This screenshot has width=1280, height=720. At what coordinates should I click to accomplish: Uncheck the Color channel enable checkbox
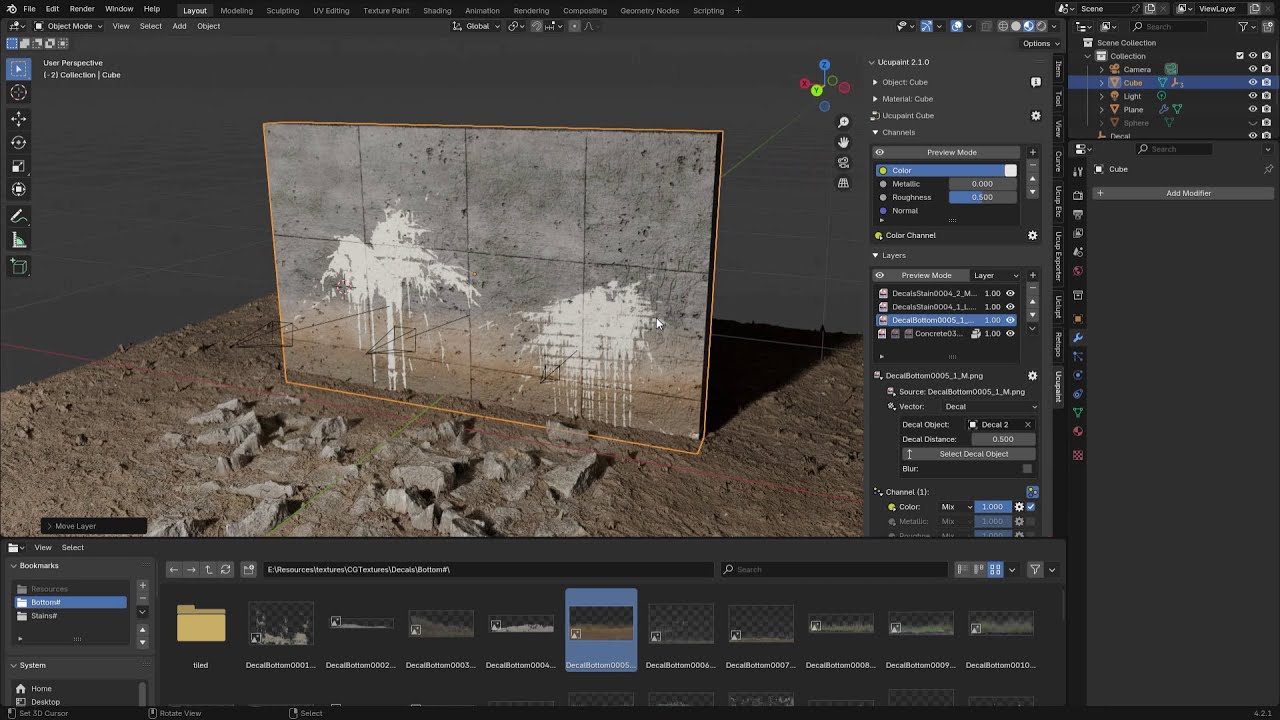click(x=1031, y=507)
